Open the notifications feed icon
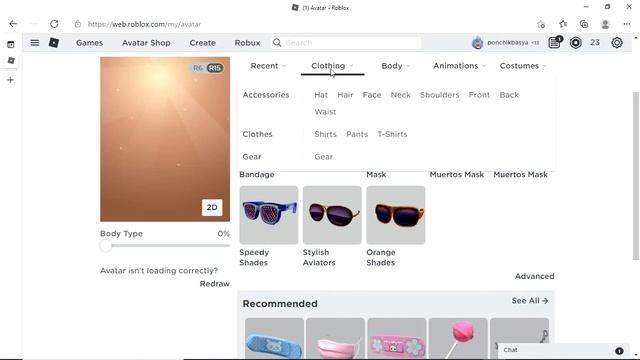 (555, 42)
